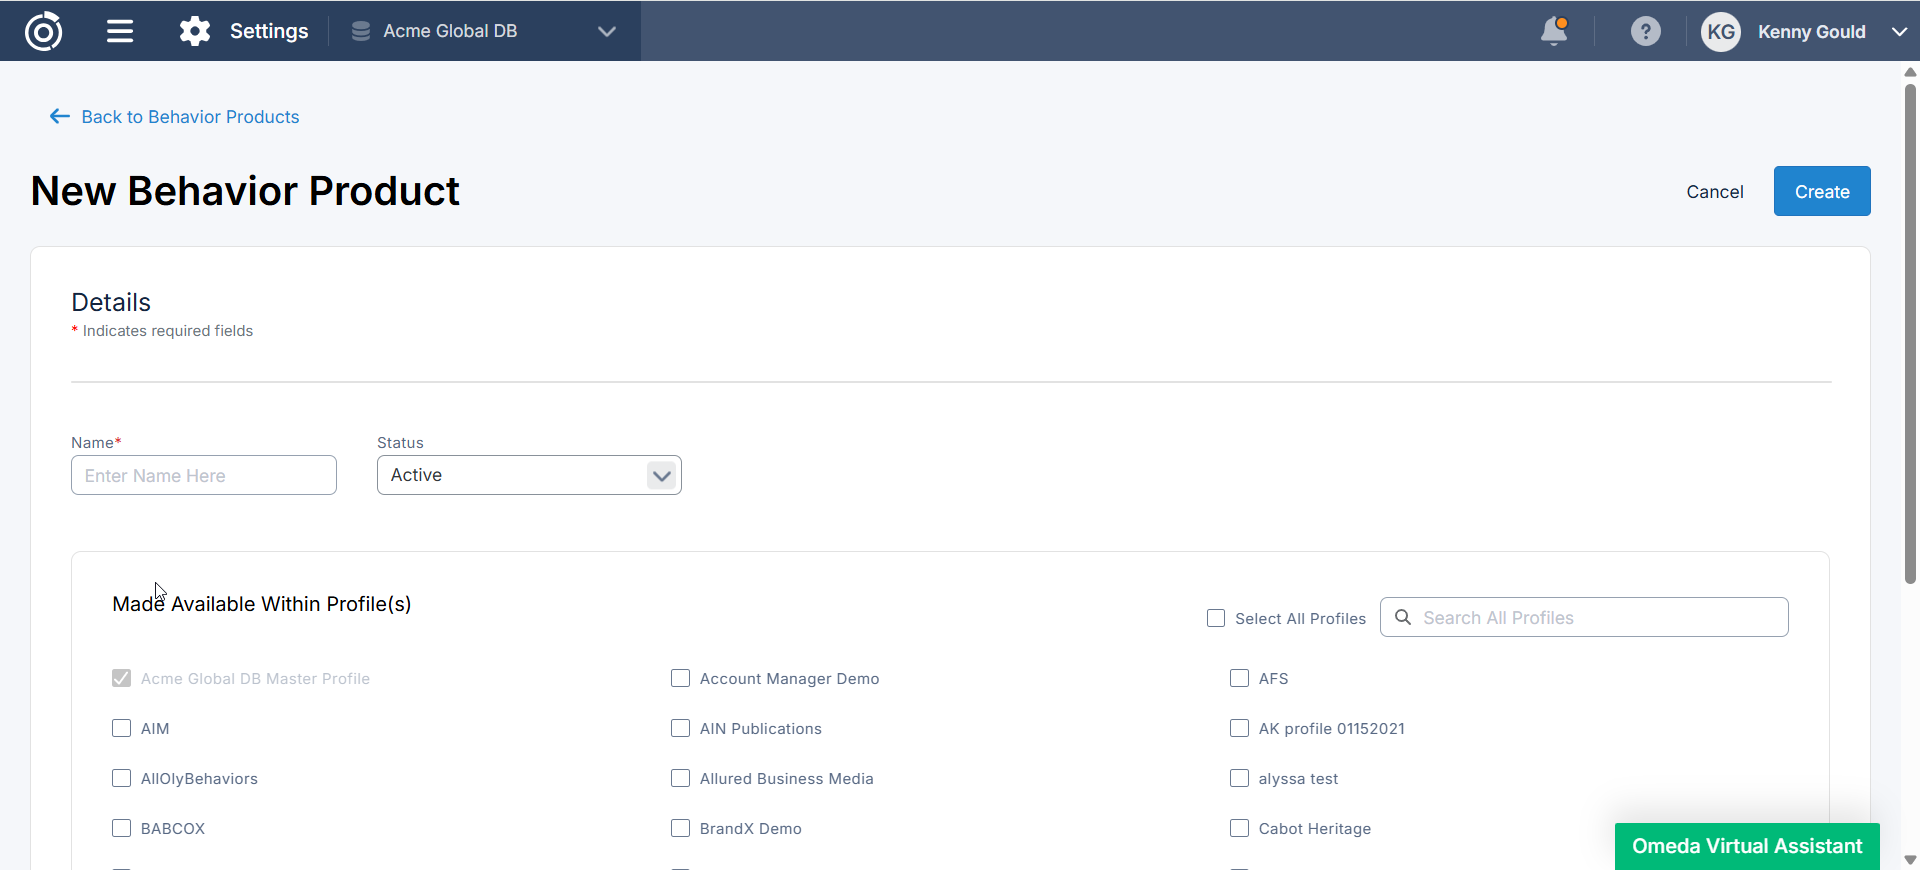Open the Settings menu item
Screen dimensions: 1920x870
click(x=268, y=31)
